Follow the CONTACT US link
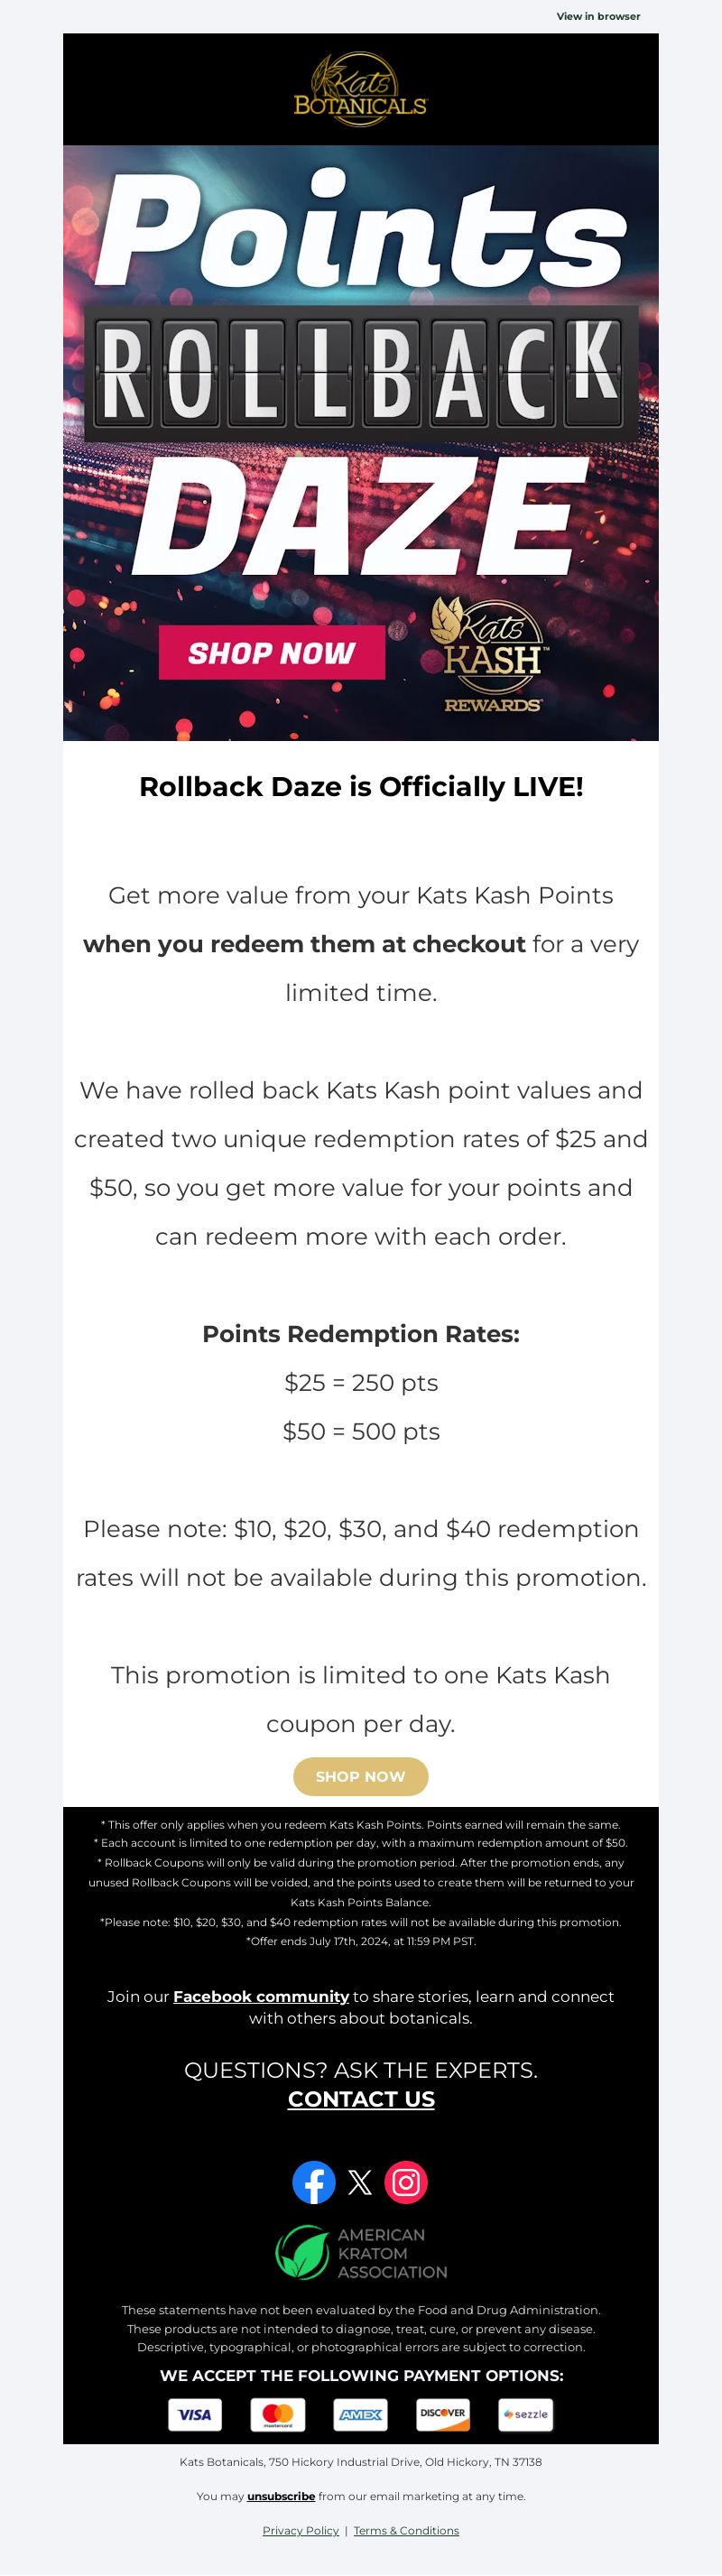The width and height of the screenshot is (722, 2576). click(361, 2099)
